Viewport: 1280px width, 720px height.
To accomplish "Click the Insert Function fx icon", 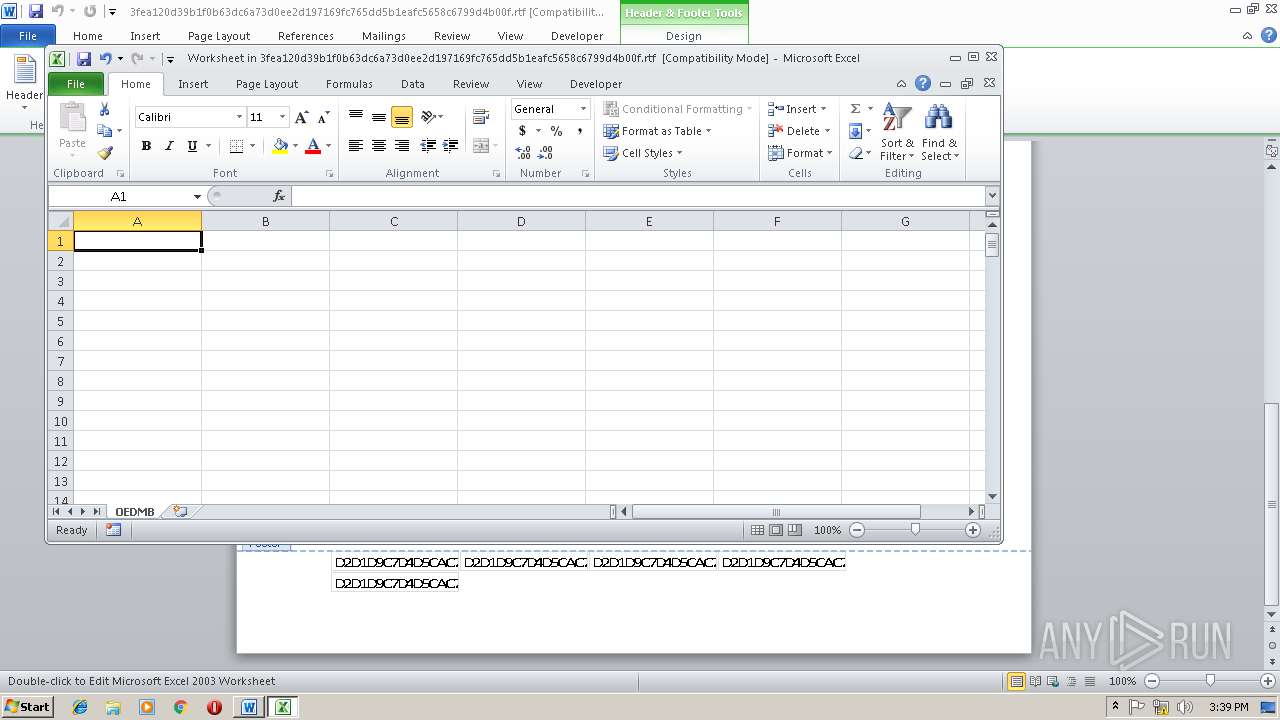I will tap(279, 196).
